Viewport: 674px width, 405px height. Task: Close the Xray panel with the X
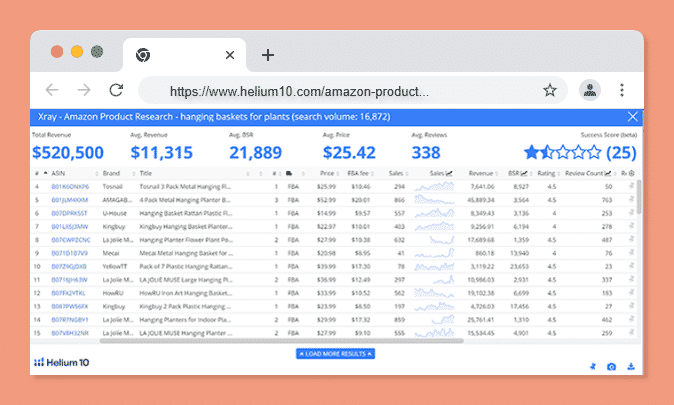coord(632,117)
